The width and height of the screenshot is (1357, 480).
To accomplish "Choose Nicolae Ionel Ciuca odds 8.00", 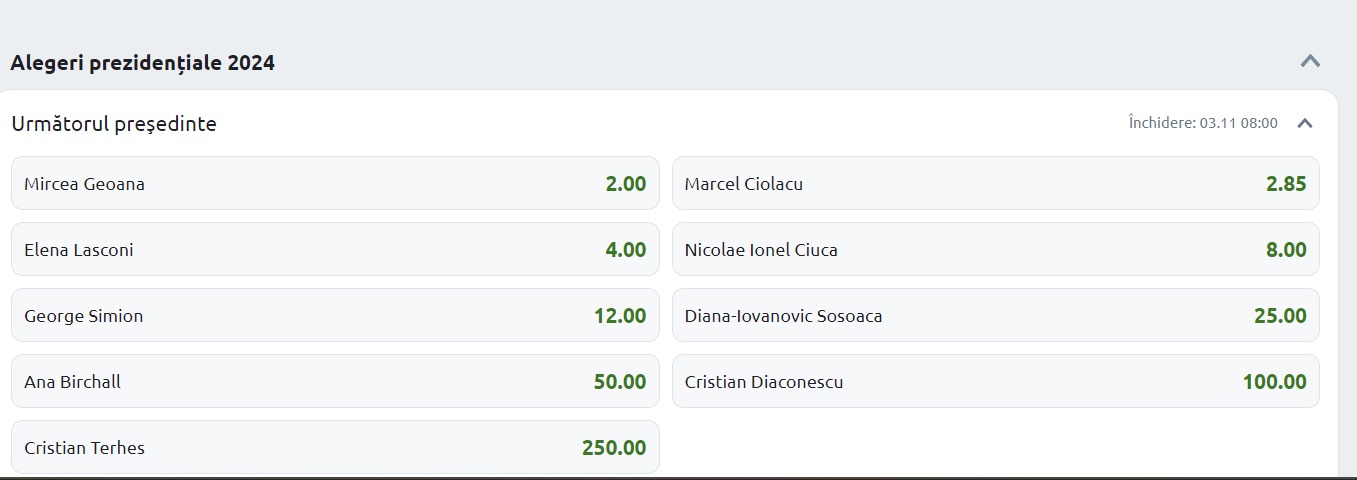I will 995,250.
